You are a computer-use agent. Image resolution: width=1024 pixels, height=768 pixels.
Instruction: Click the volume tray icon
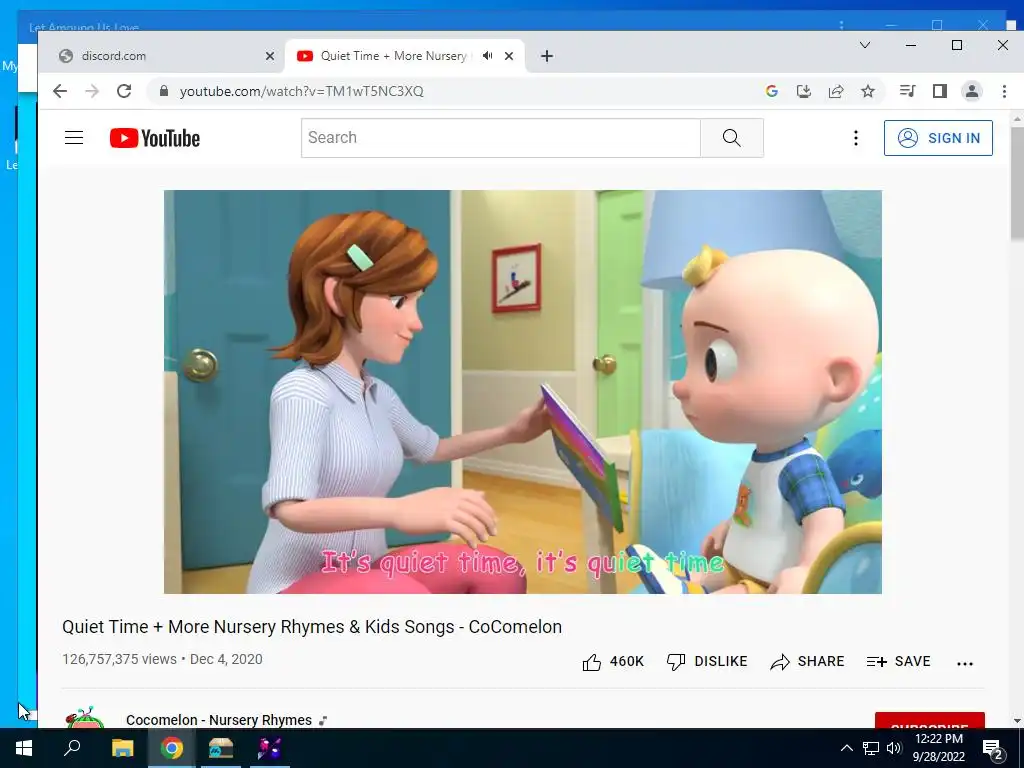click(894, 748)
